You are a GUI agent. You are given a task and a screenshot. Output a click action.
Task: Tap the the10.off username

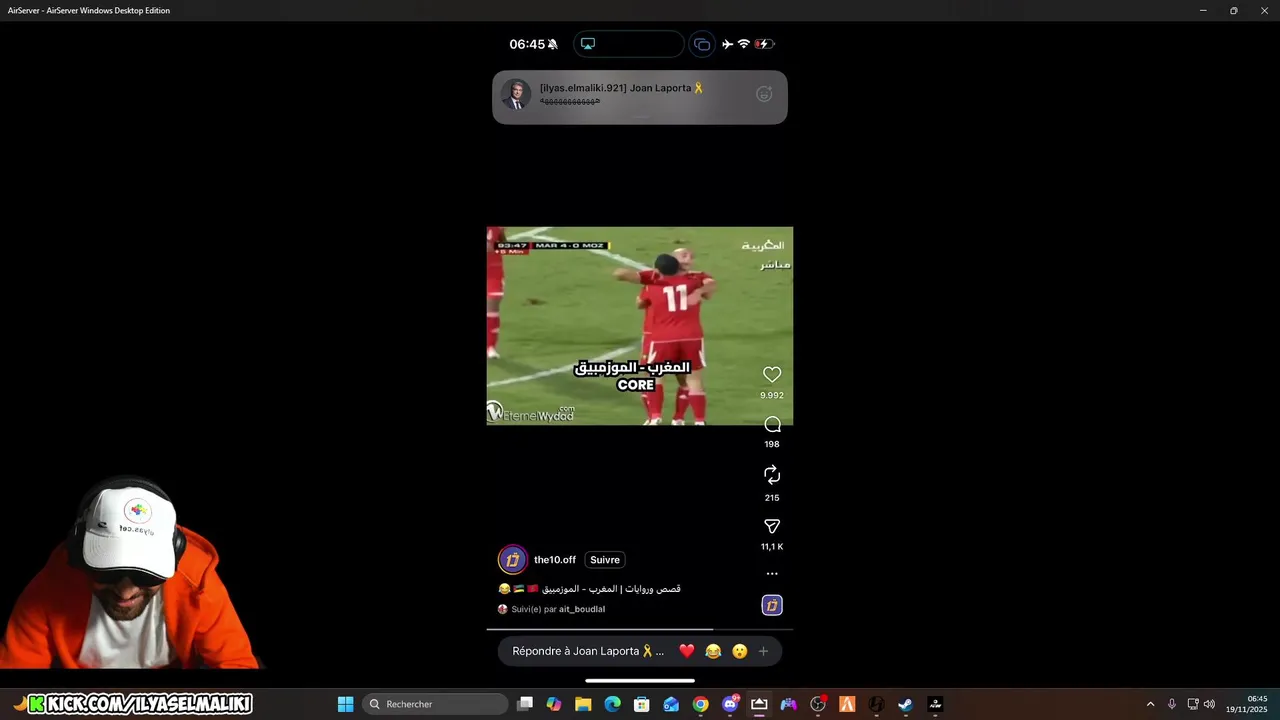[x=555, y=560]
